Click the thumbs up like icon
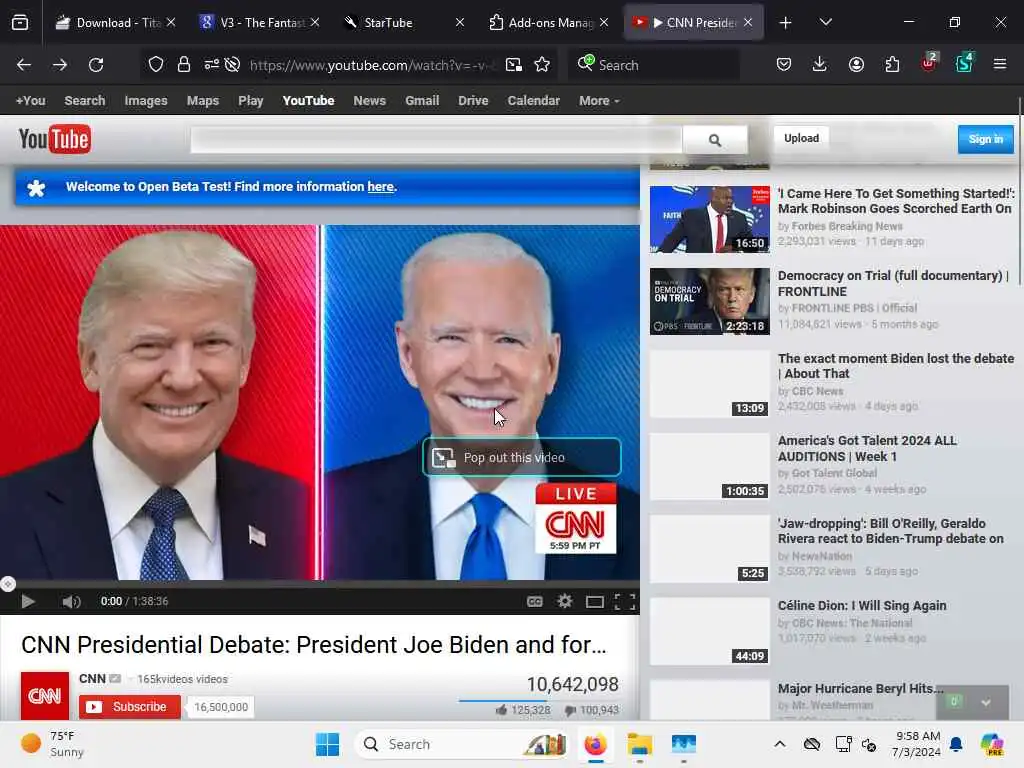 (x=502, y=710)
